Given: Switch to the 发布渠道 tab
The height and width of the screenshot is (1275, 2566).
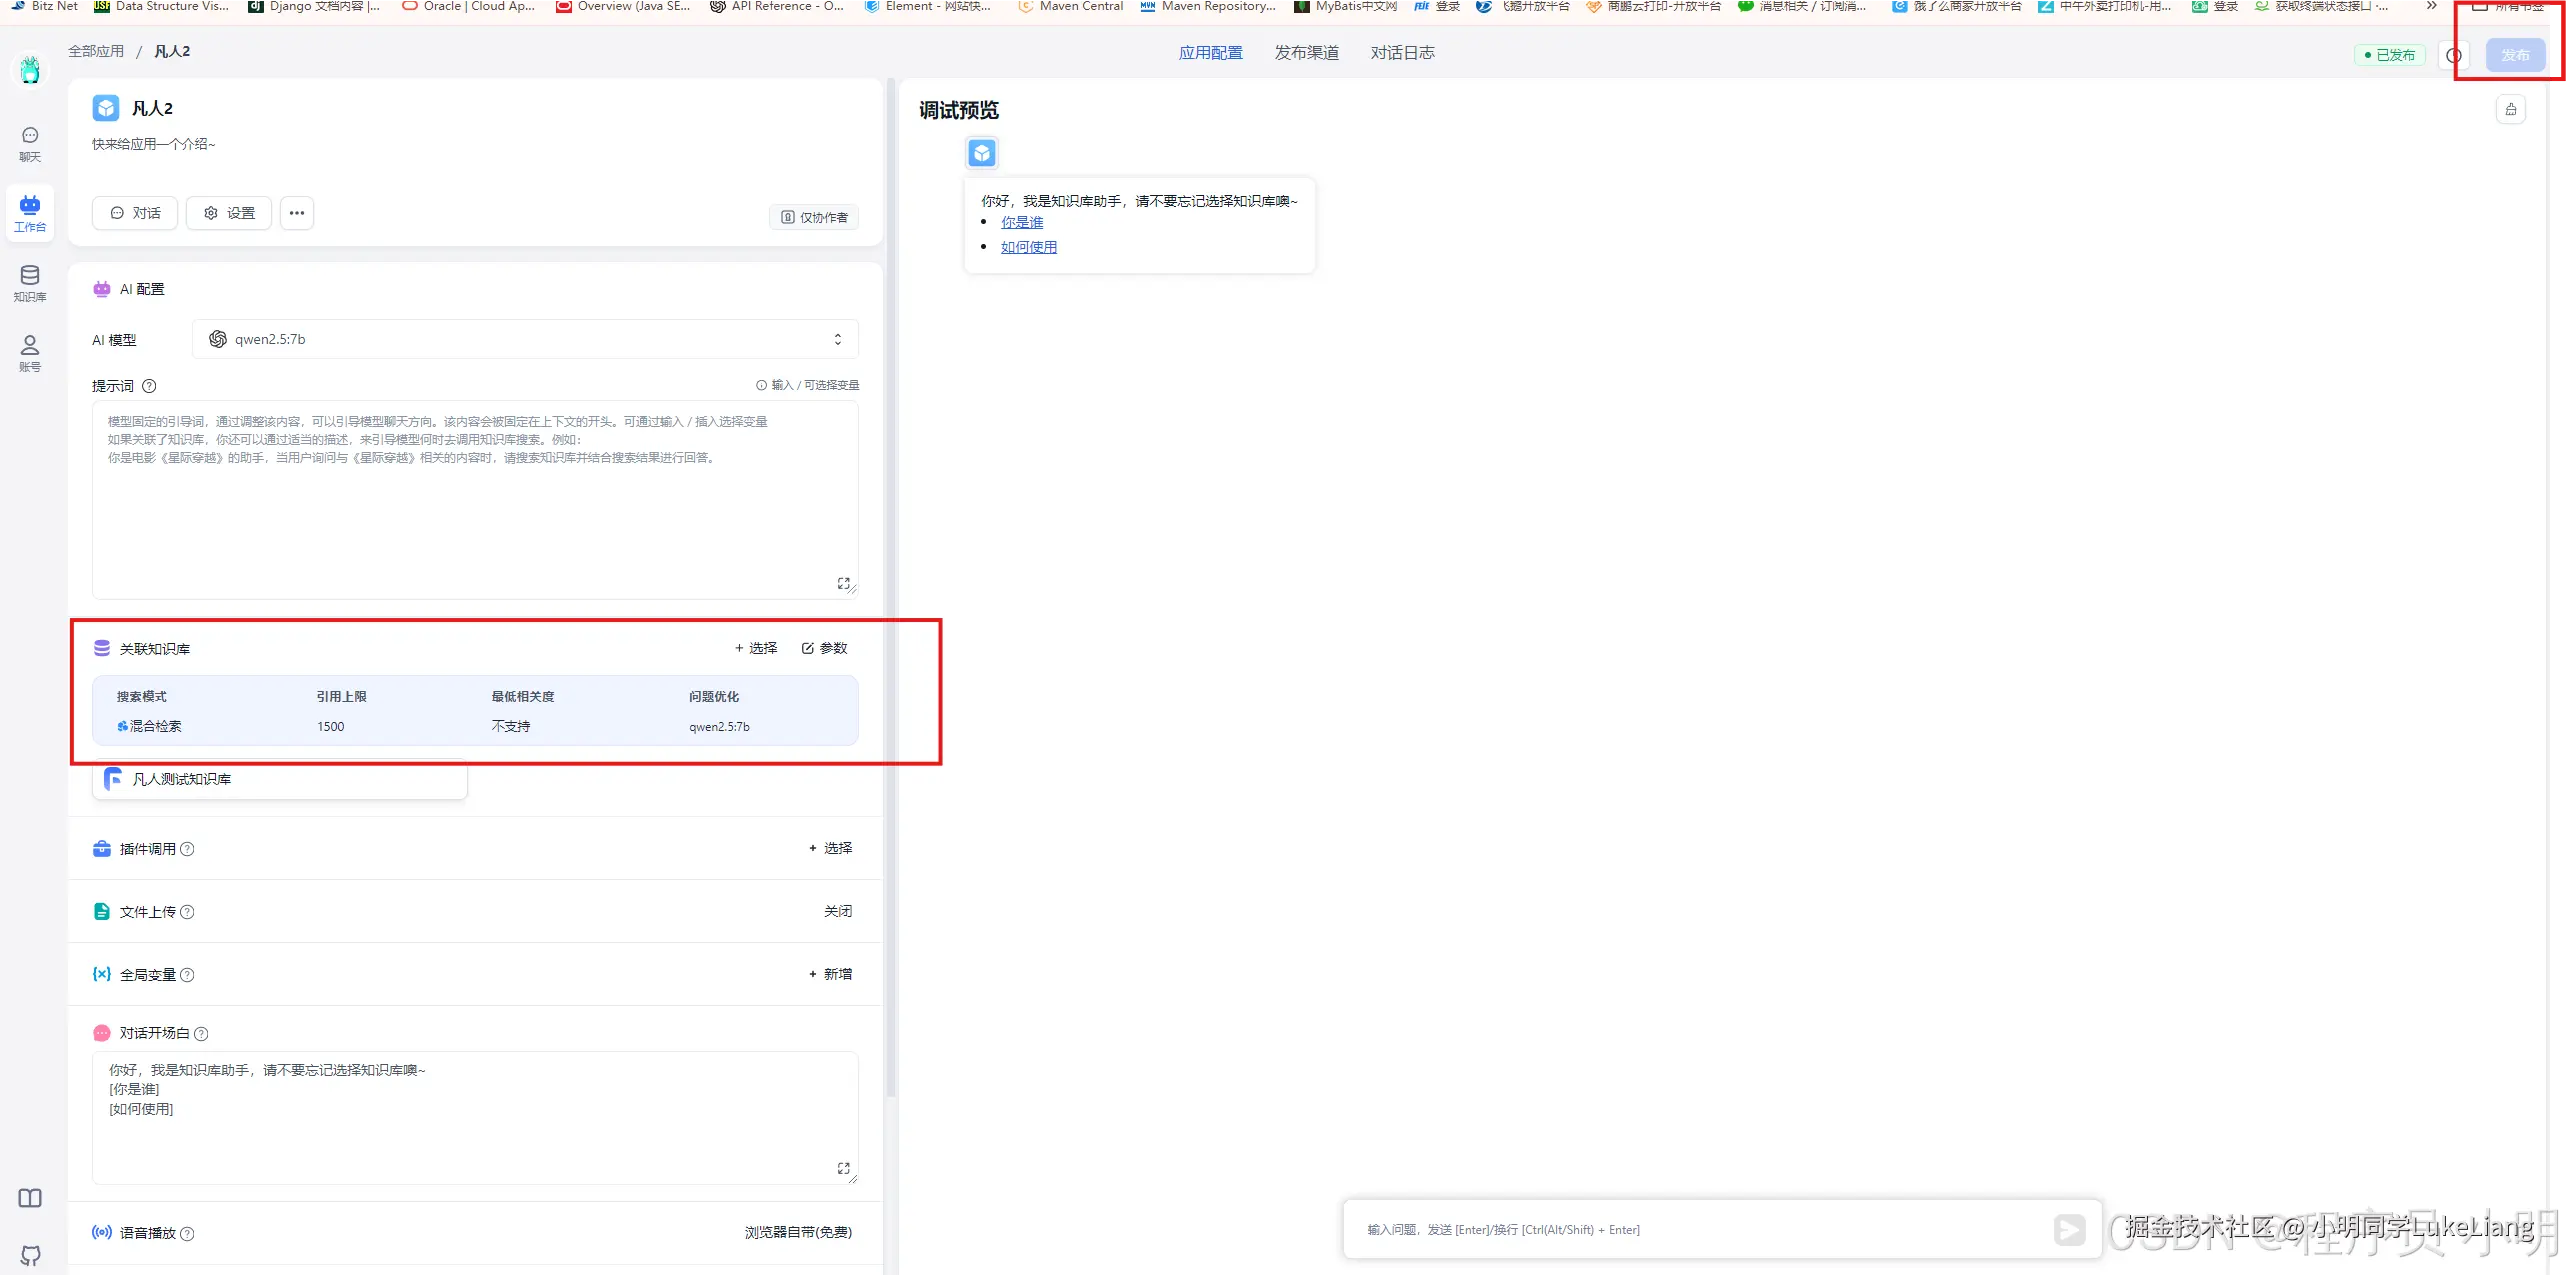Looking at the screenshot, I should click(1306, 53).
